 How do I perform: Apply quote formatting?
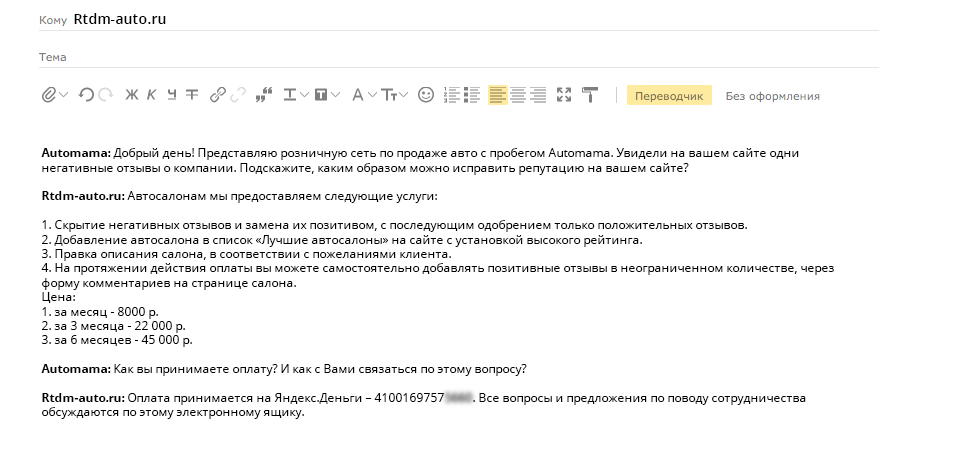pos(264,95)
